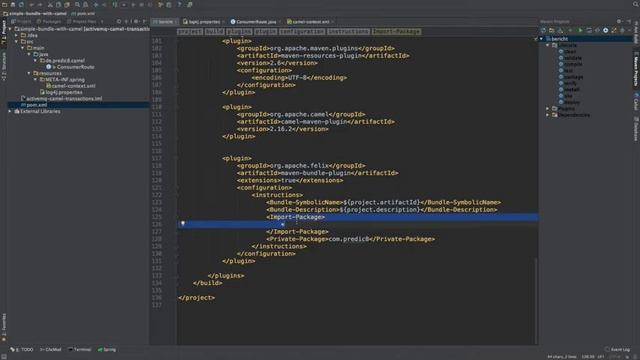Open camel-context.xml in project tree
This screenshot has width=640, height=360.
pyautogui.click(x=71, y=86)
